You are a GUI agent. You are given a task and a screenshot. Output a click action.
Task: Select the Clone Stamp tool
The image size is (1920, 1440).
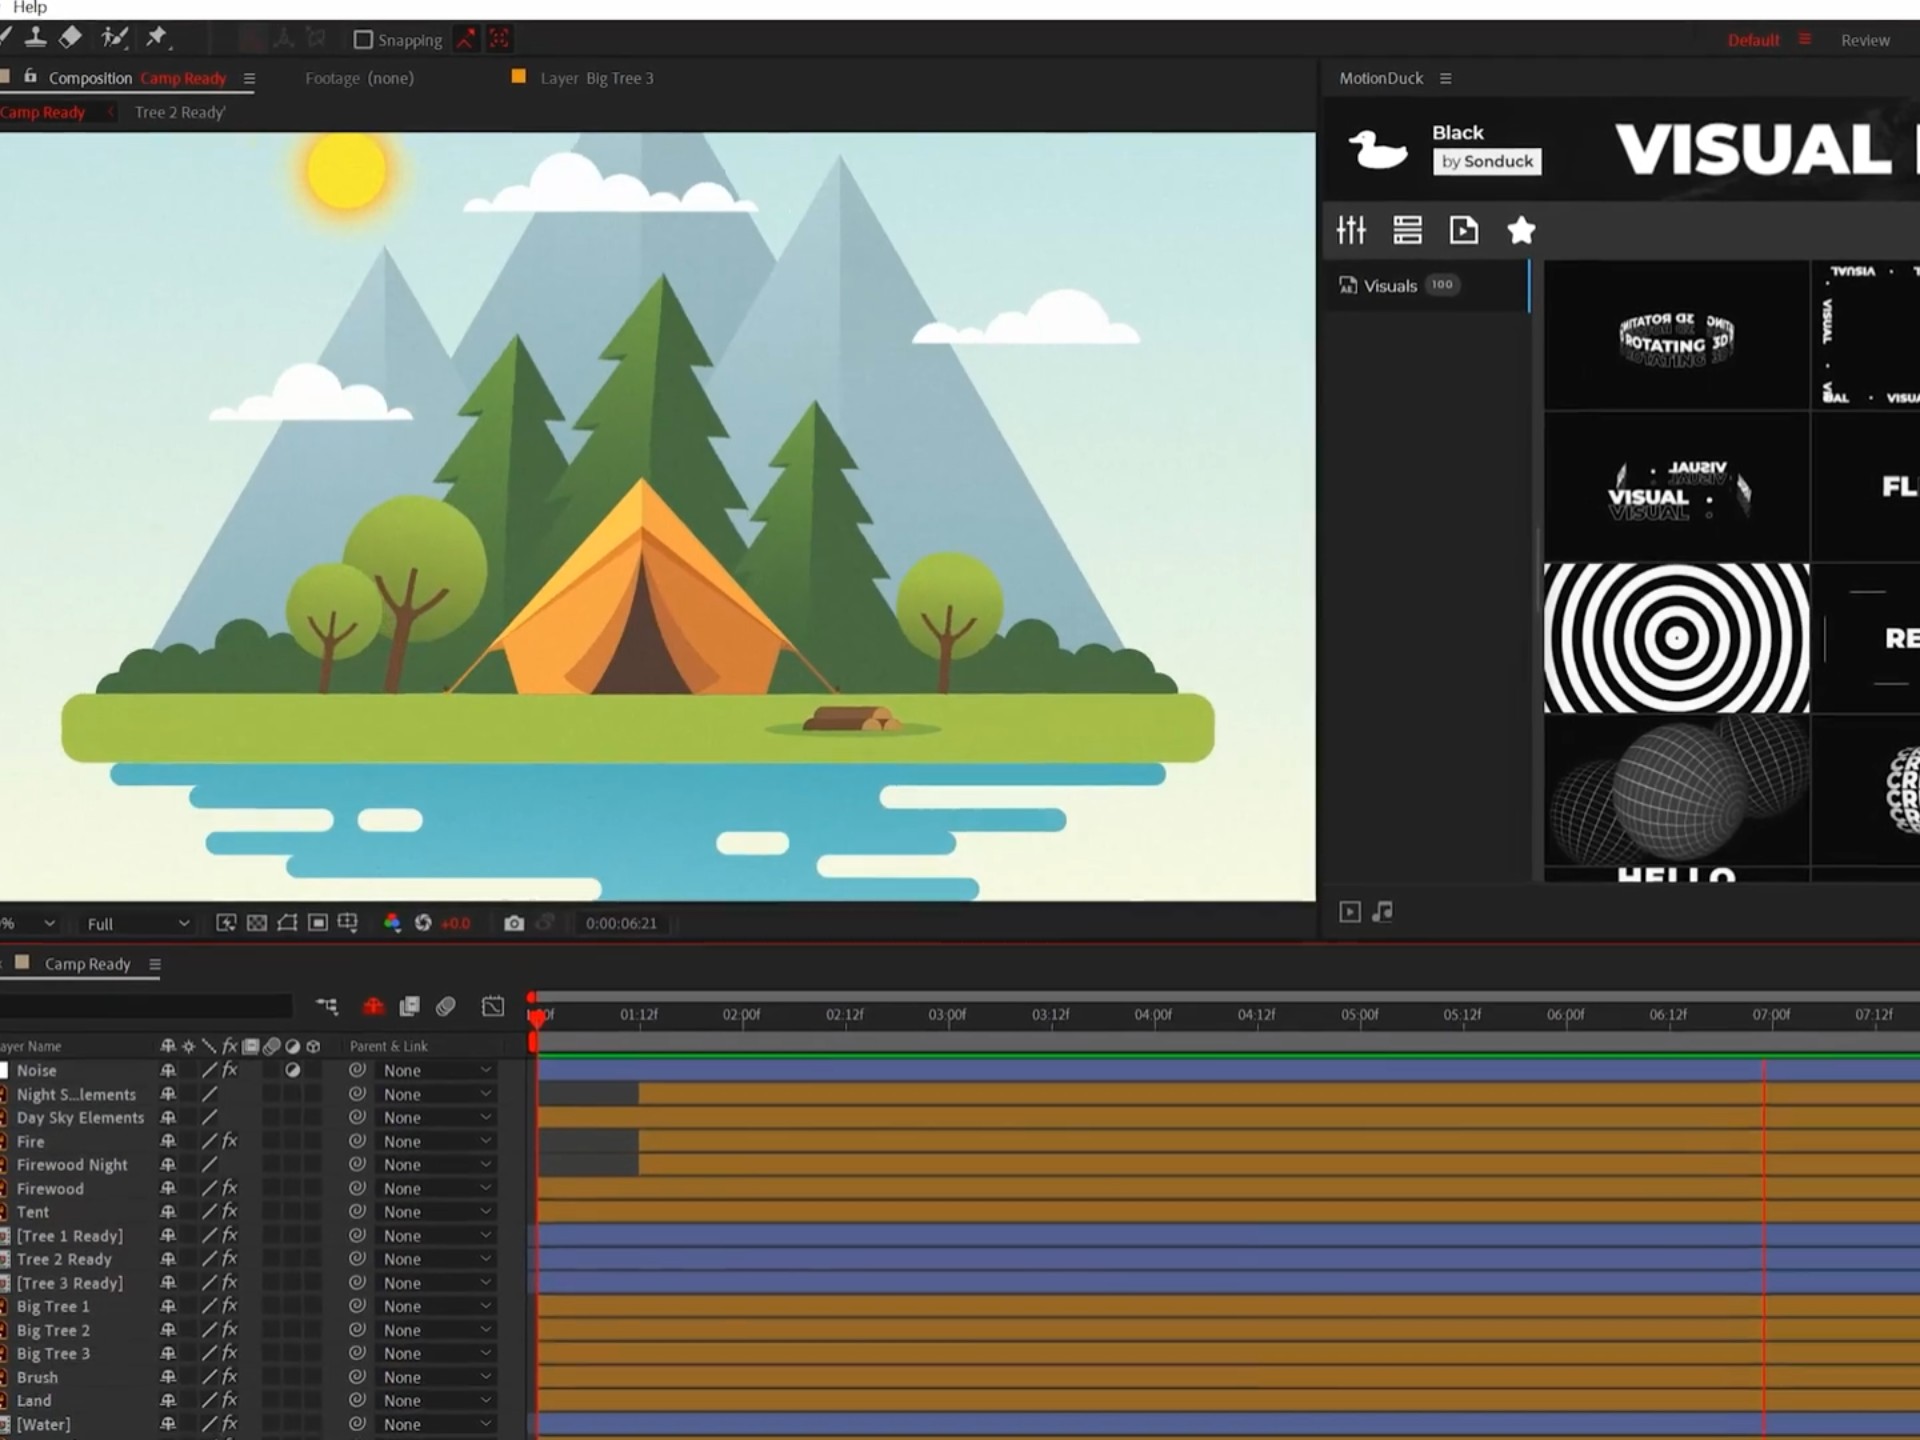coord(36,38)
